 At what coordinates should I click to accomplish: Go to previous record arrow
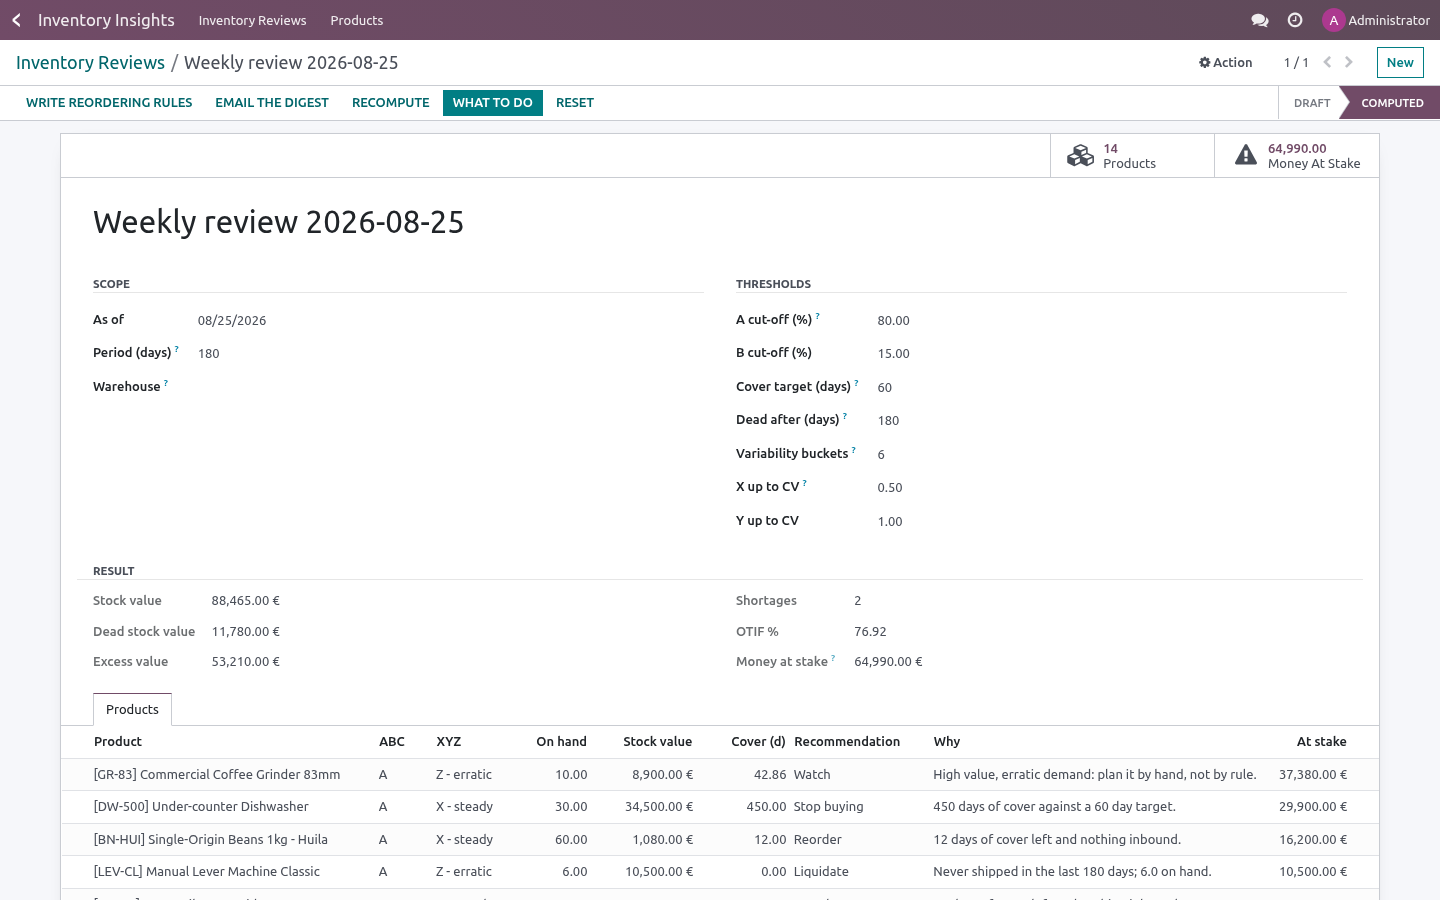(x=1327, y=62)
